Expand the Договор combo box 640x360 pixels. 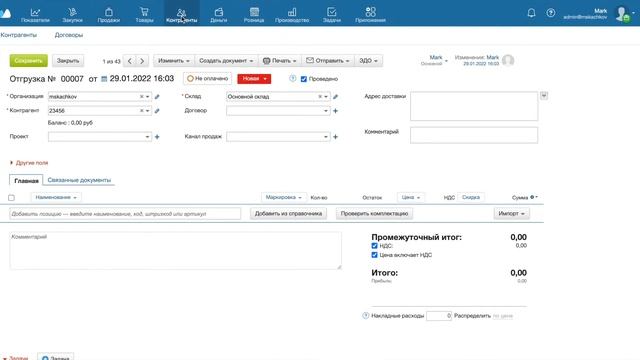(326, 111)
